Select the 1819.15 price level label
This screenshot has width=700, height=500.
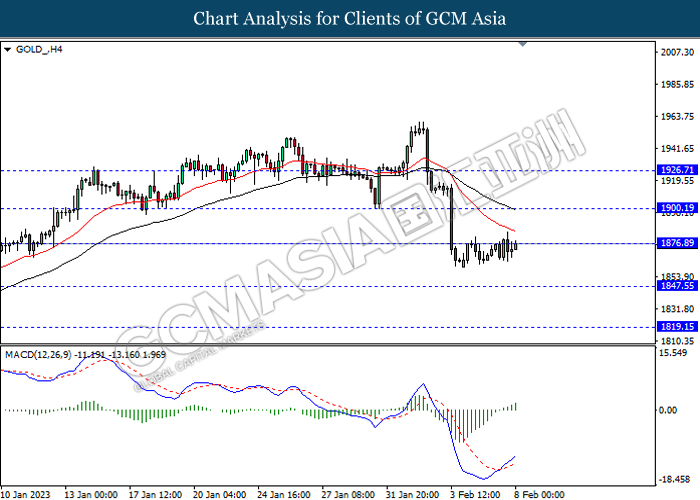pyautogui.click(x=677, y=327)
